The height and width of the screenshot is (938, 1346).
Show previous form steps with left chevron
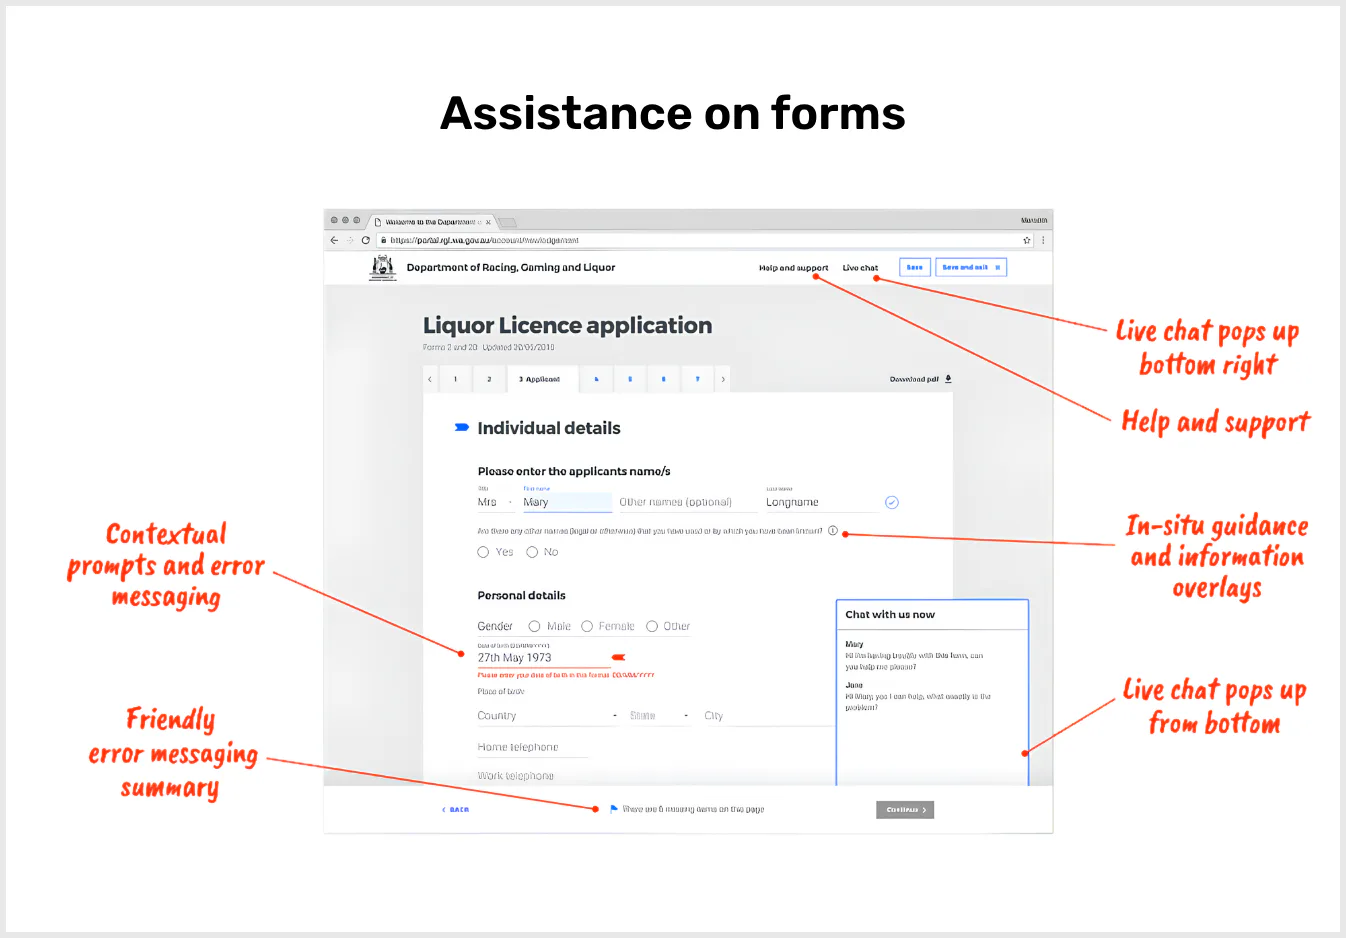(430, 379)
